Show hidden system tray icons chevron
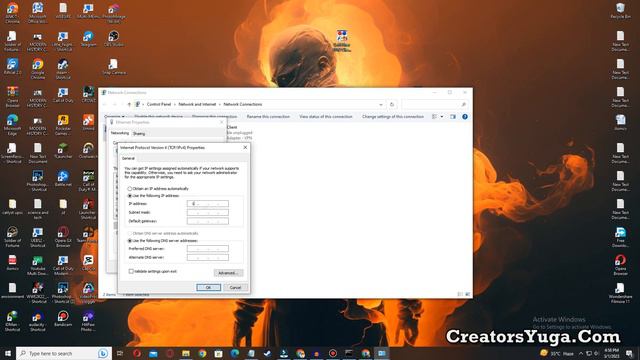640x360 pixels. (581, 353)
